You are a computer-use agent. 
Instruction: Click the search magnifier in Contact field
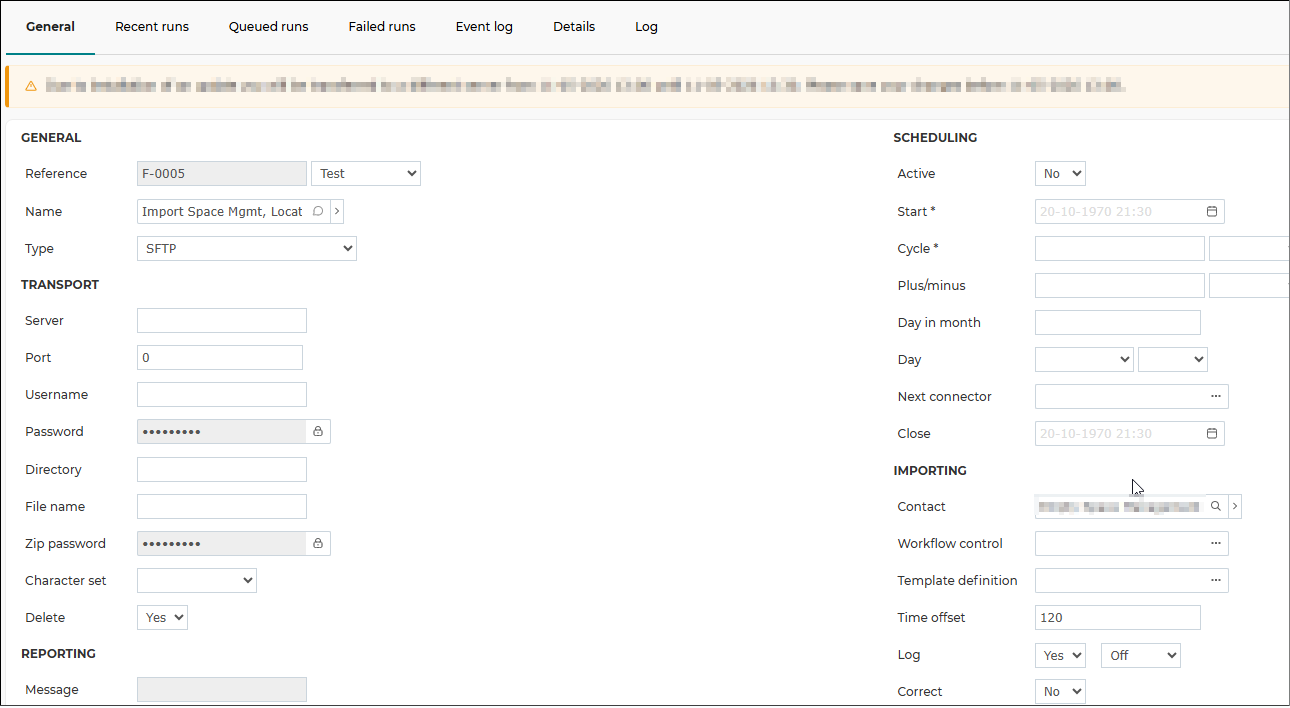1216,507
